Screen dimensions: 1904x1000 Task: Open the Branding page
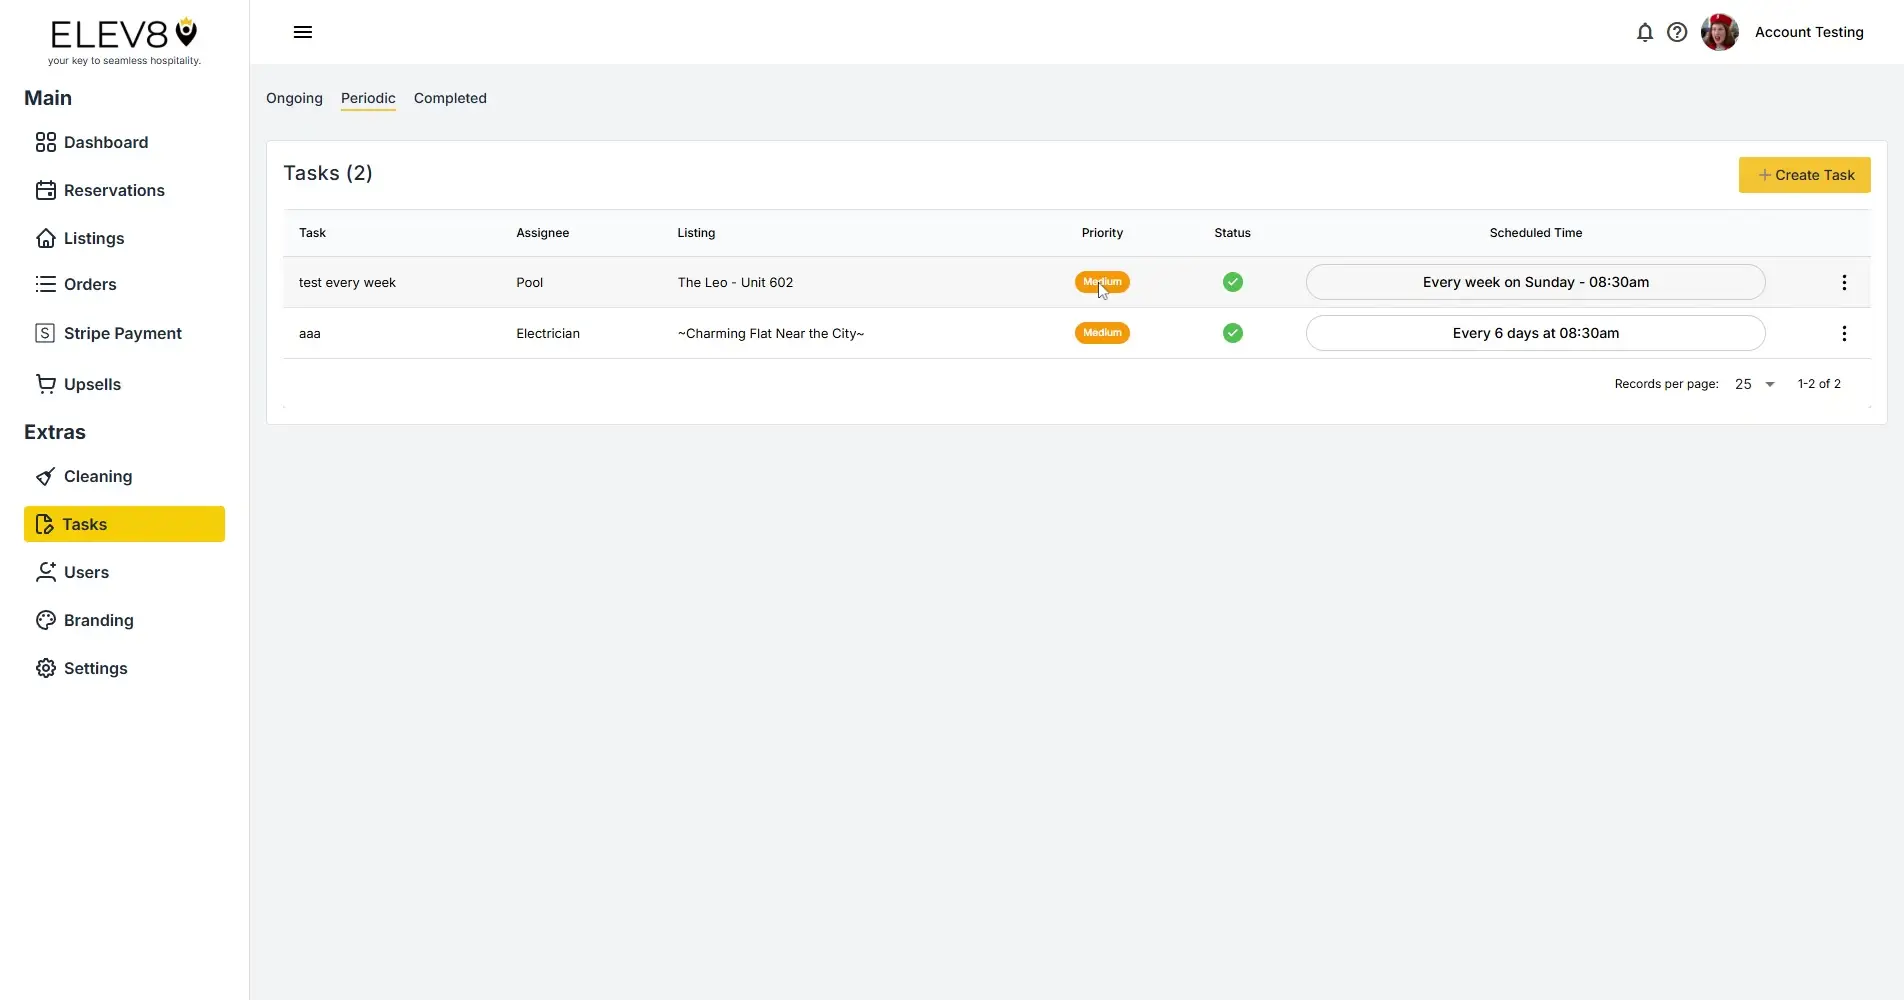pyautogui.click(x=98, y=620)
